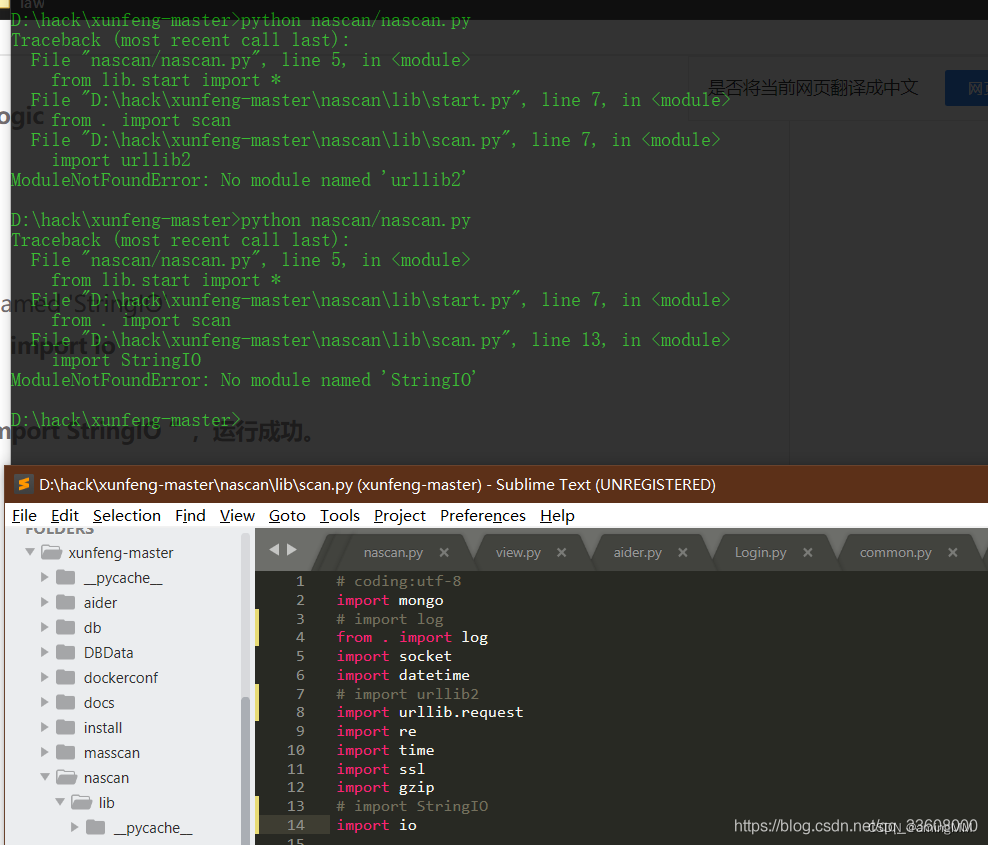
Task: Expand the docs folder
Action: pyautogui.click(x=45, y=702)
